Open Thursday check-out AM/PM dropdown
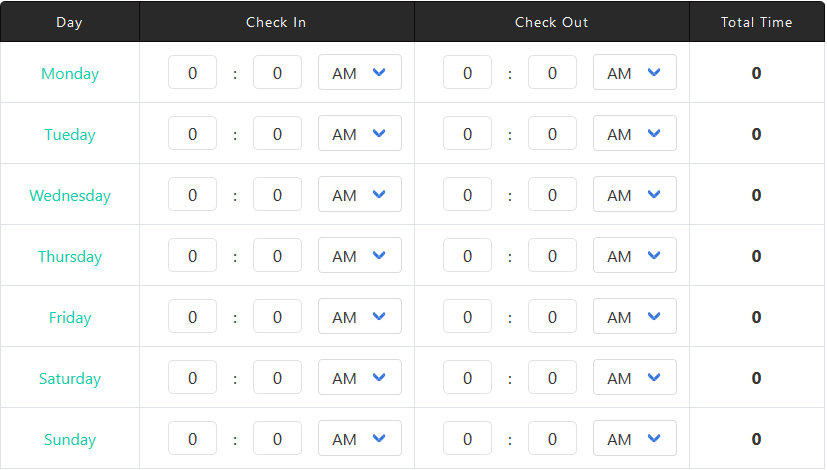827x470 pixels. 634,255
